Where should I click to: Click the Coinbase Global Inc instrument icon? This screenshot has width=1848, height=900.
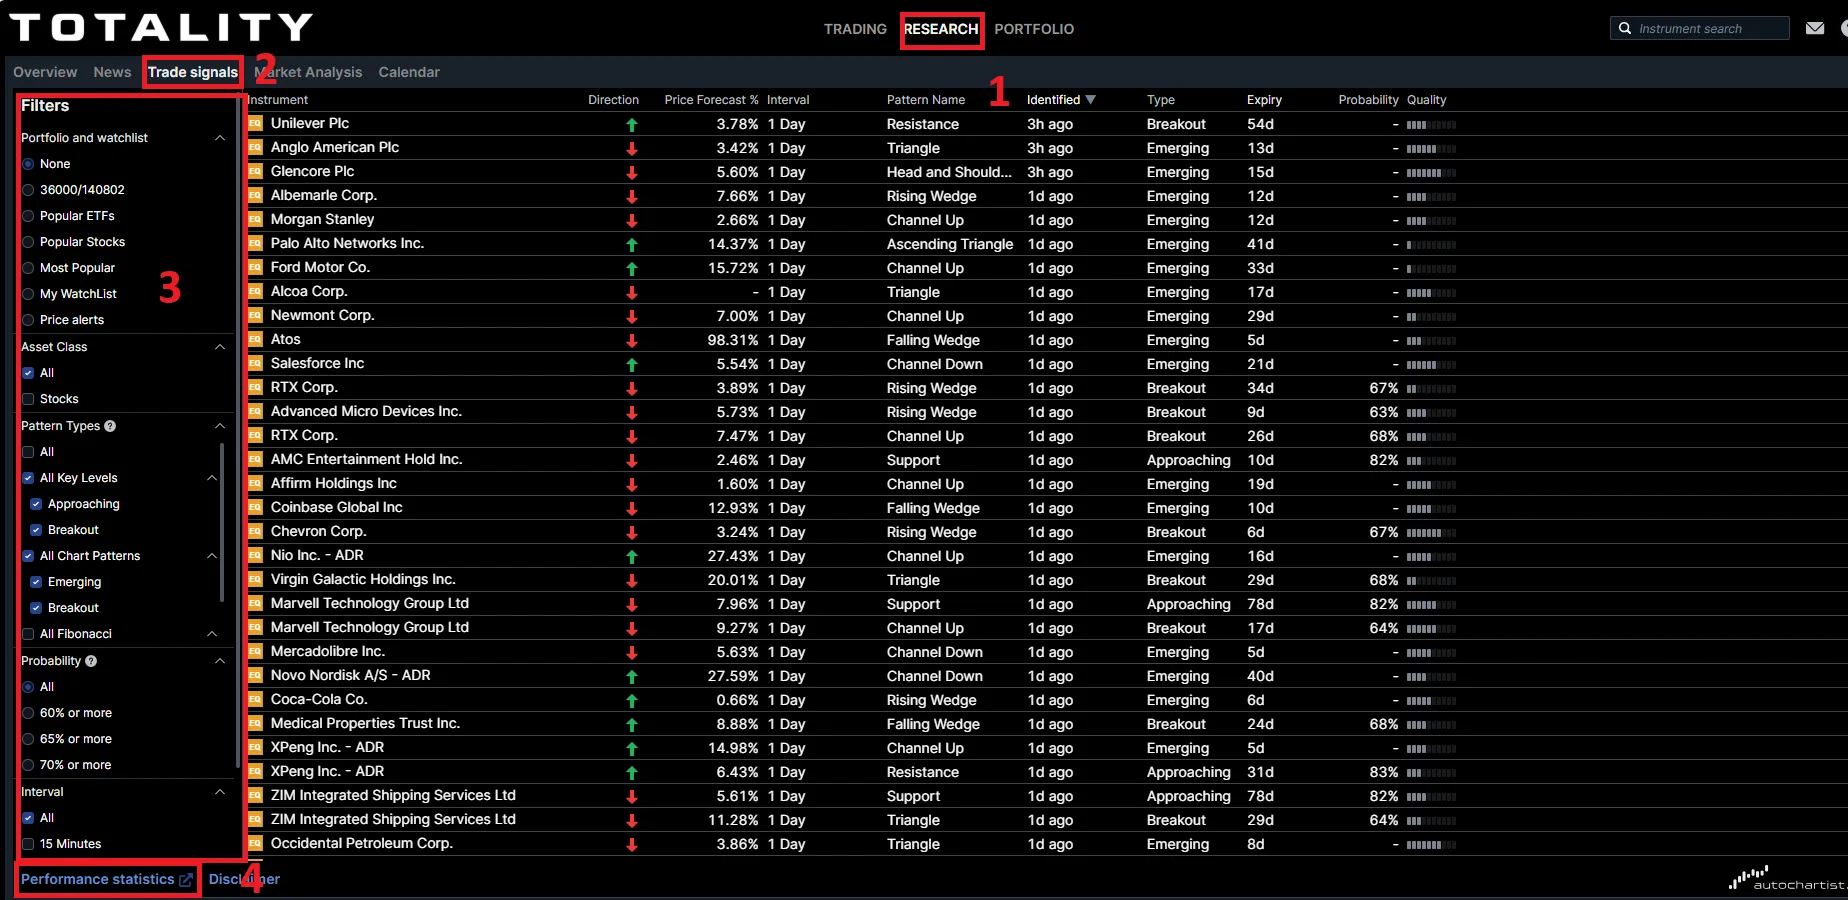(x=255, y=507)
